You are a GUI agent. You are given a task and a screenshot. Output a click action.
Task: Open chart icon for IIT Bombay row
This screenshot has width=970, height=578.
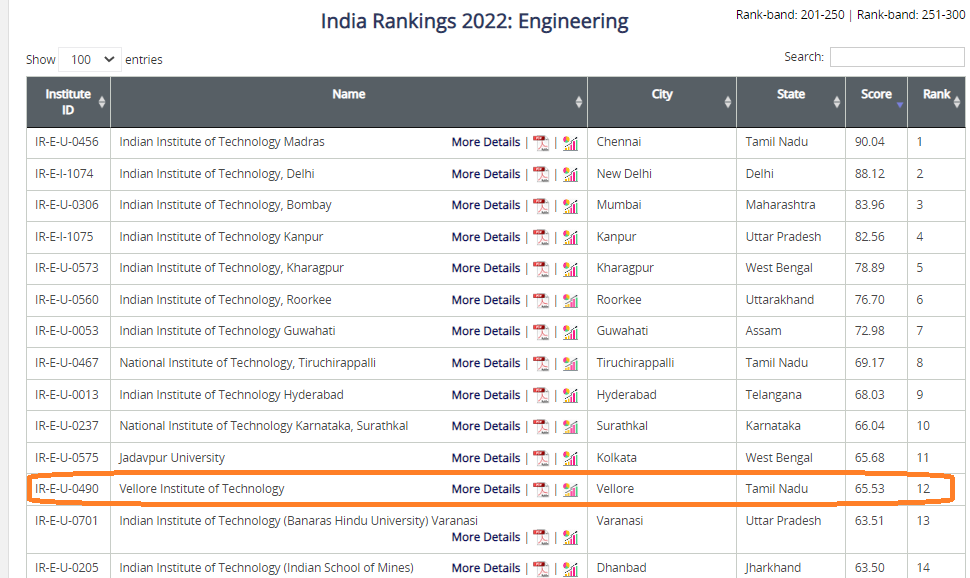pyautogui.click(x=570, y=205)
